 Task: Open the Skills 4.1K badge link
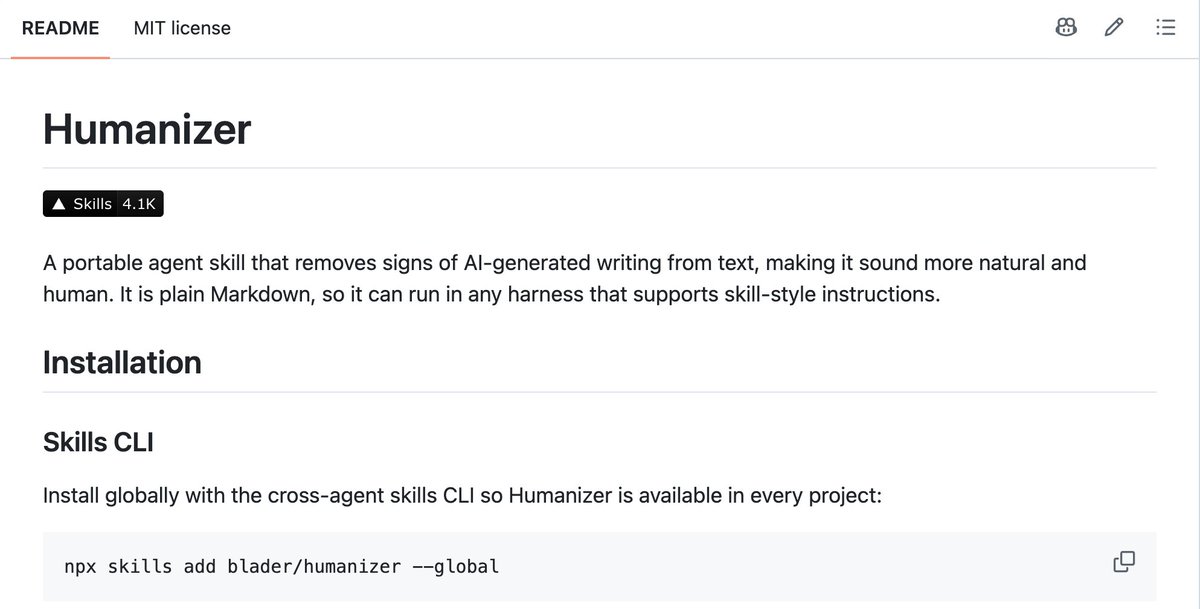point(103,204)
